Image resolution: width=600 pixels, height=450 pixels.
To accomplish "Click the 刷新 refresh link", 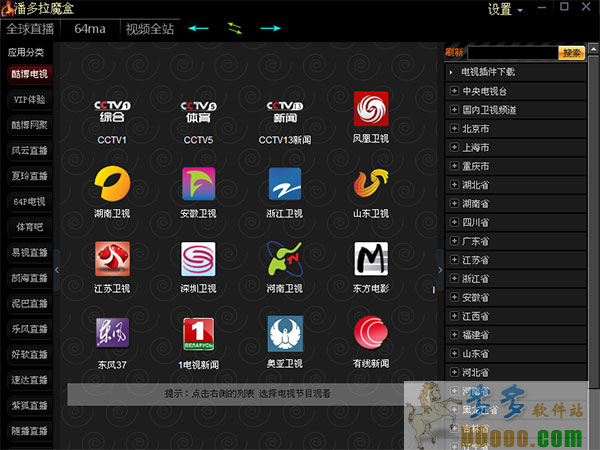I will tap(454, 52).
